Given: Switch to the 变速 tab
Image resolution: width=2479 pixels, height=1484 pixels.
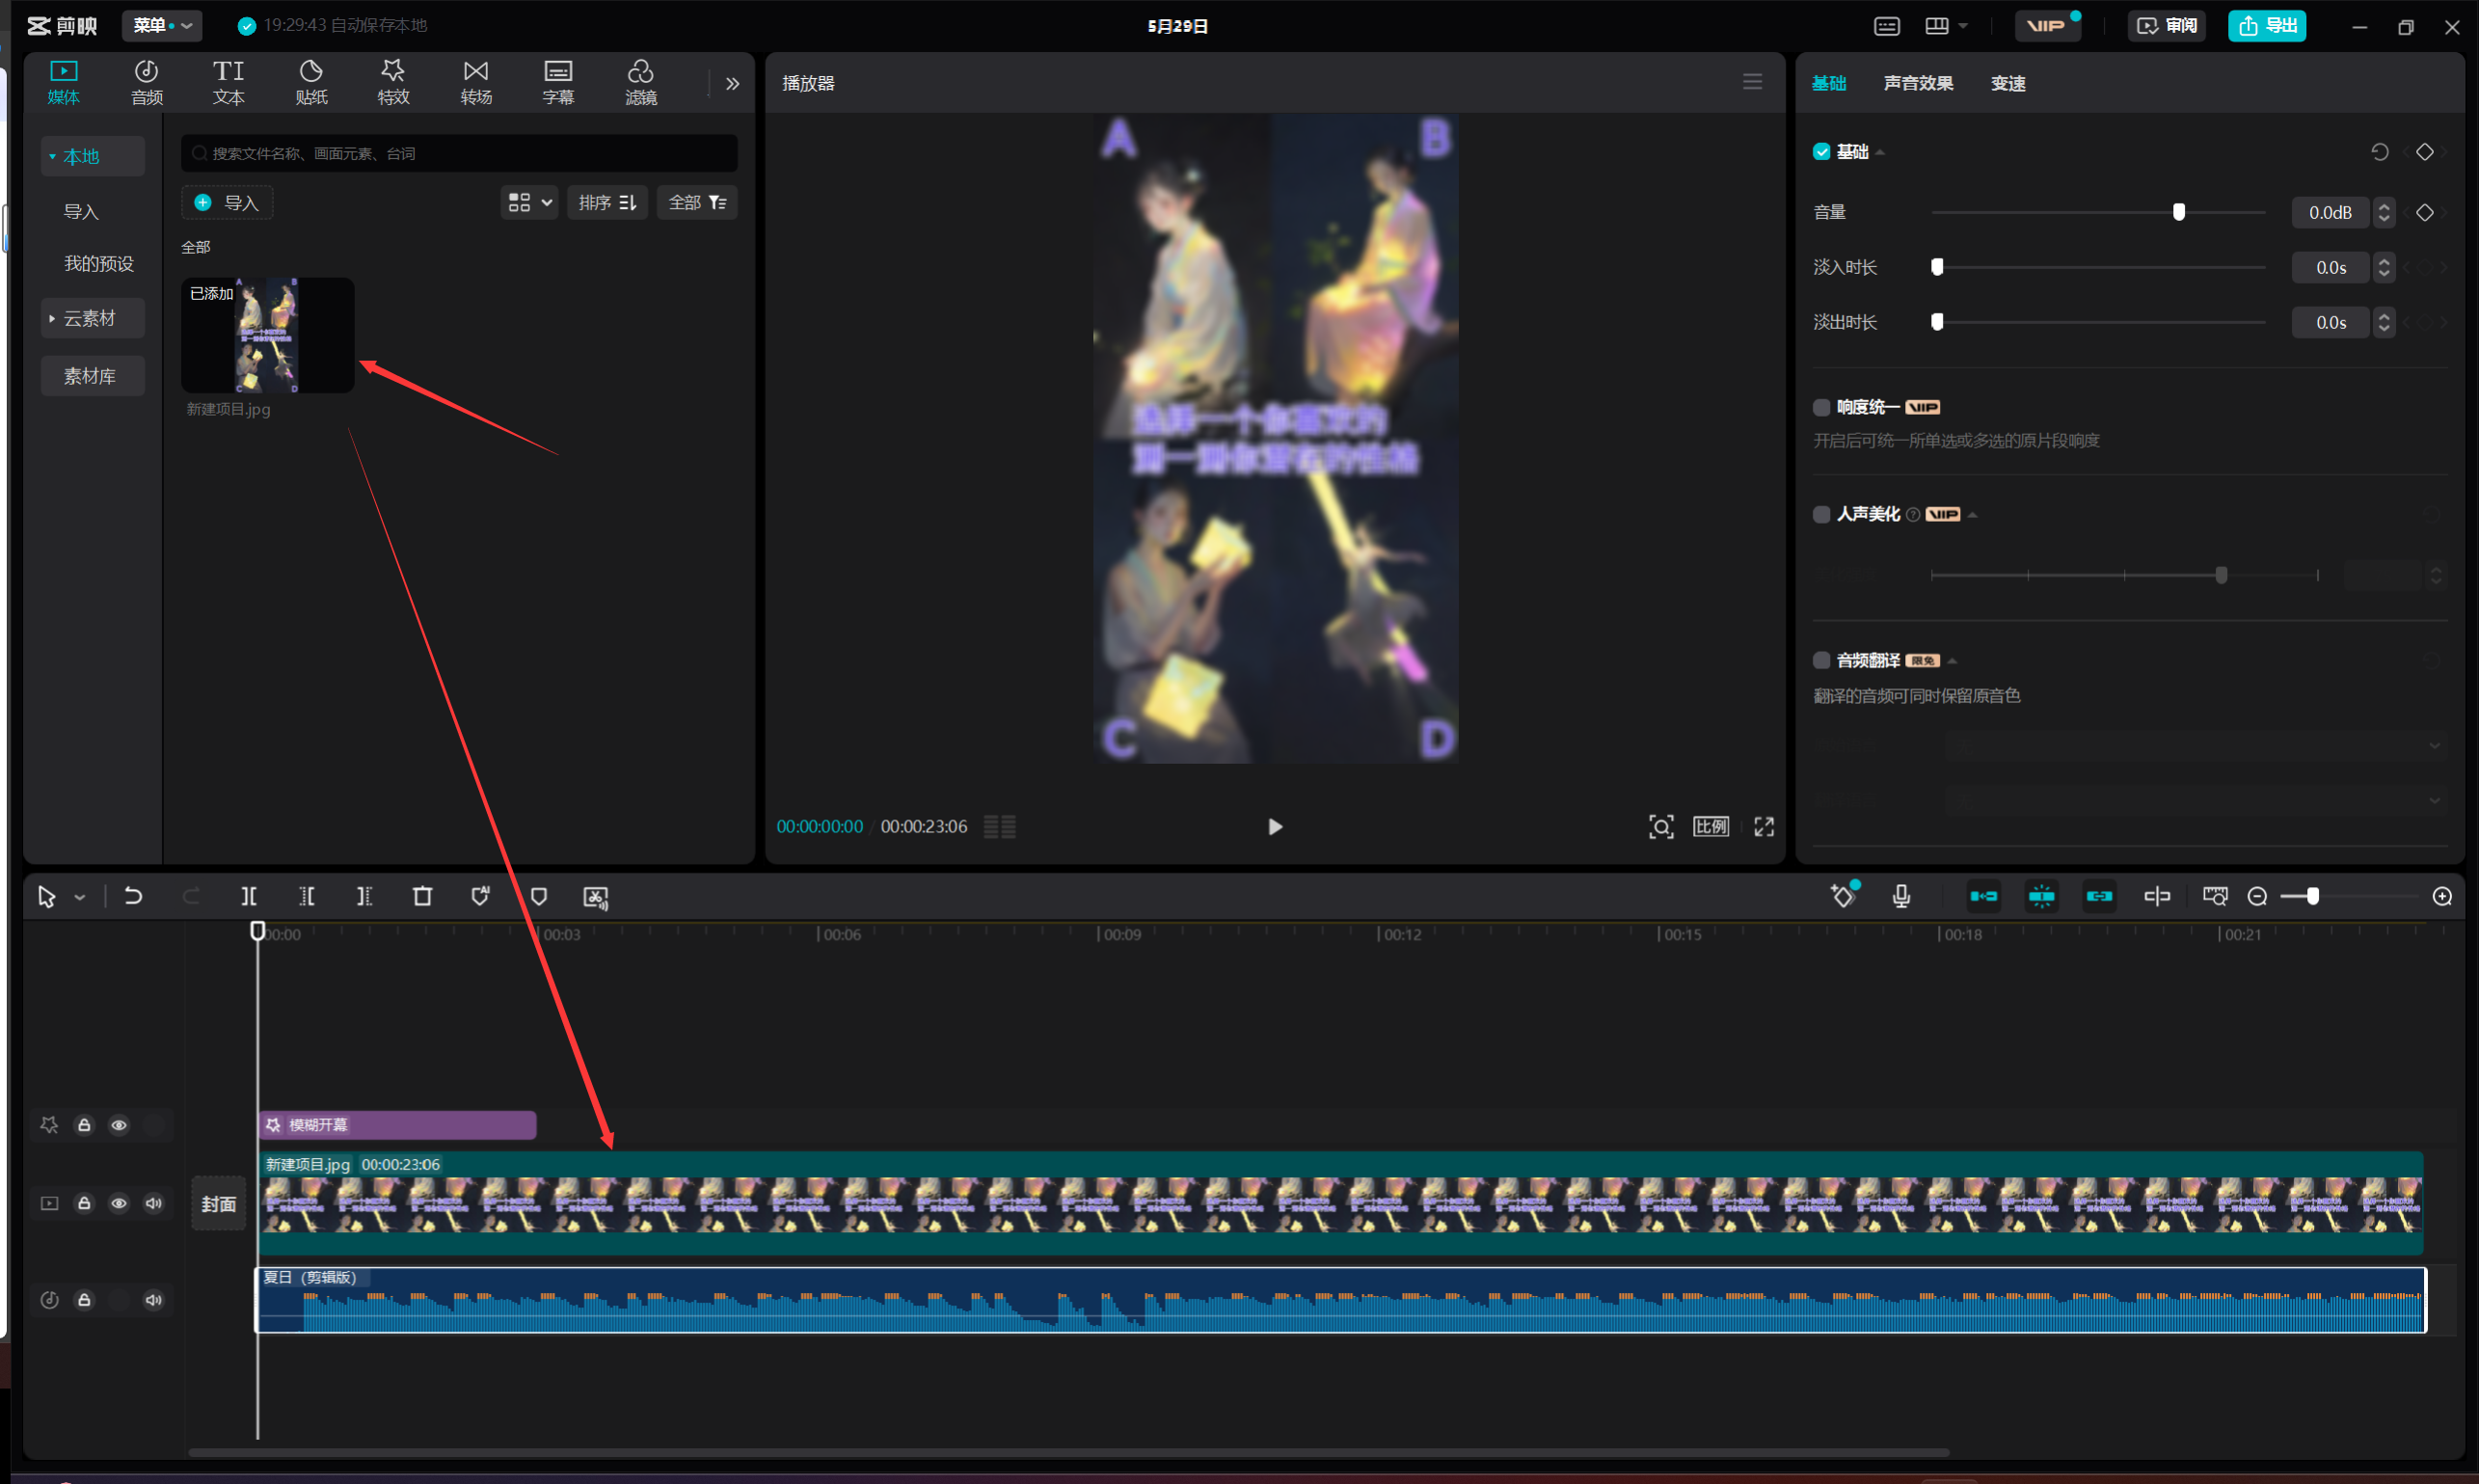Looking at the screenshot, I should tap(2008, 83).
